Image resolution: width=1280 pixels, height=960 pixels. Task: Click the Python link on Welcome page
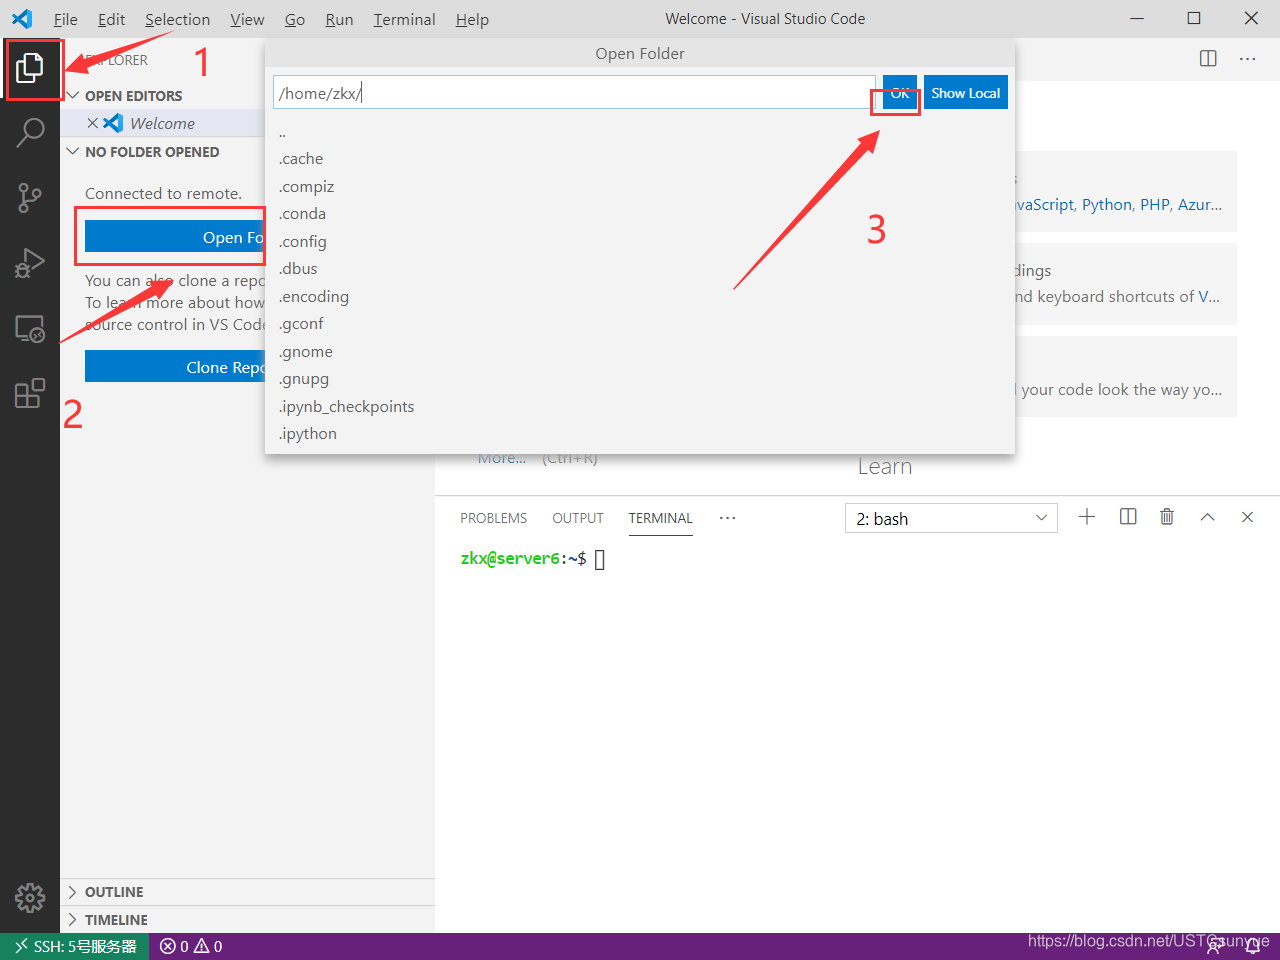pyautogui.click(x=1107, y=204)
